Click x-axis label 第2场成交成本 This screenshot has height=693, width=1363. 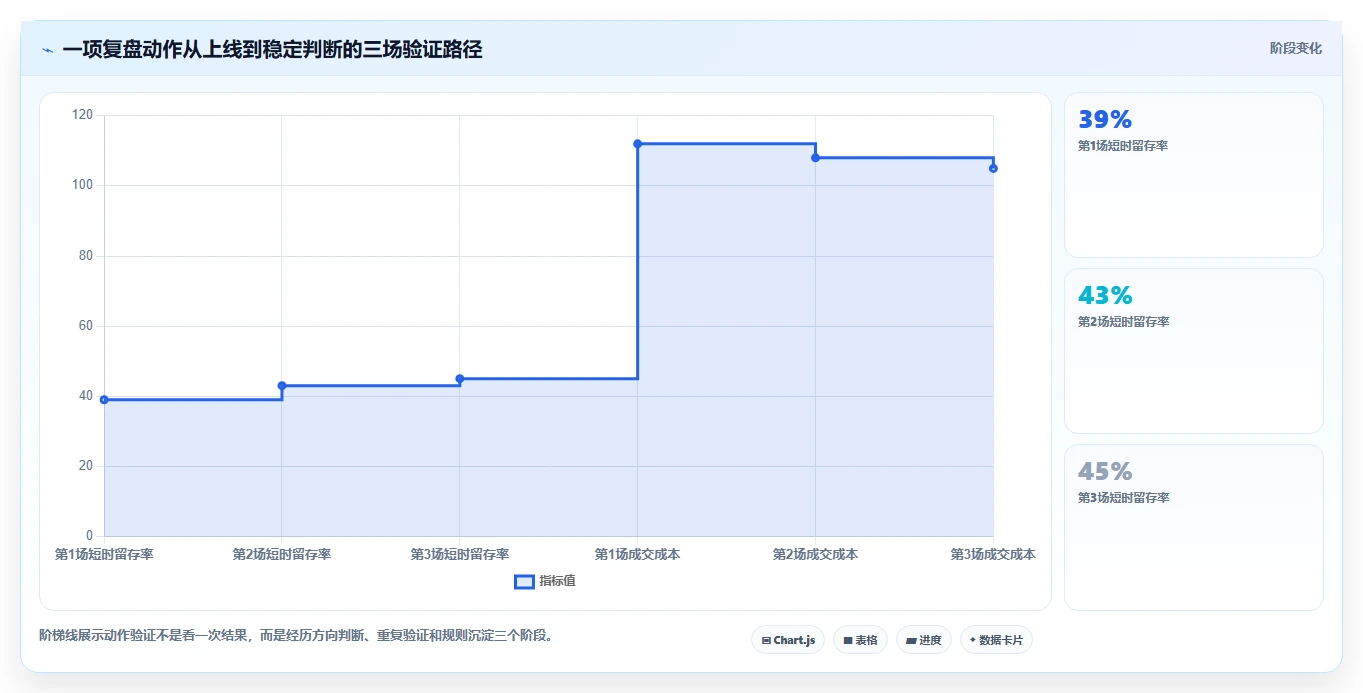815,554
